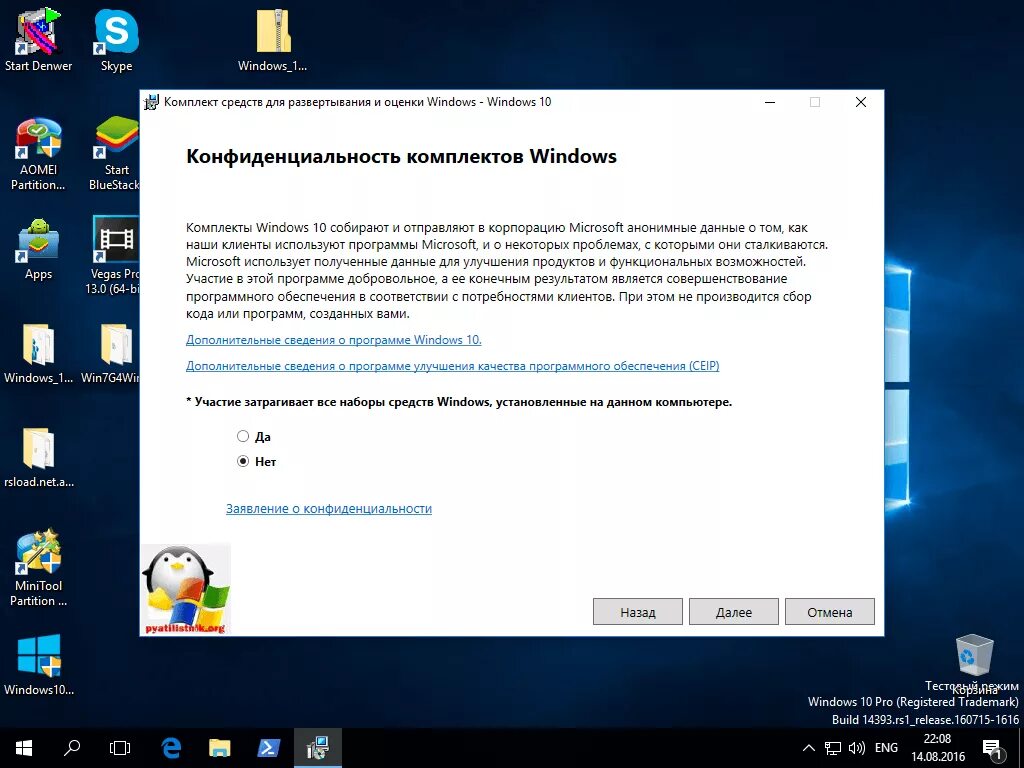
Task: Open the Windows_1... zip archive on desktop
Action: [x=272, y=39]
